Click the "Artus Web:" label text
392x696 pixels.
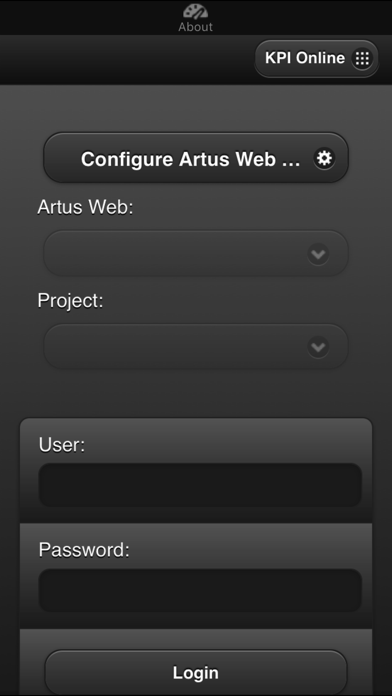tap(85, 207)
